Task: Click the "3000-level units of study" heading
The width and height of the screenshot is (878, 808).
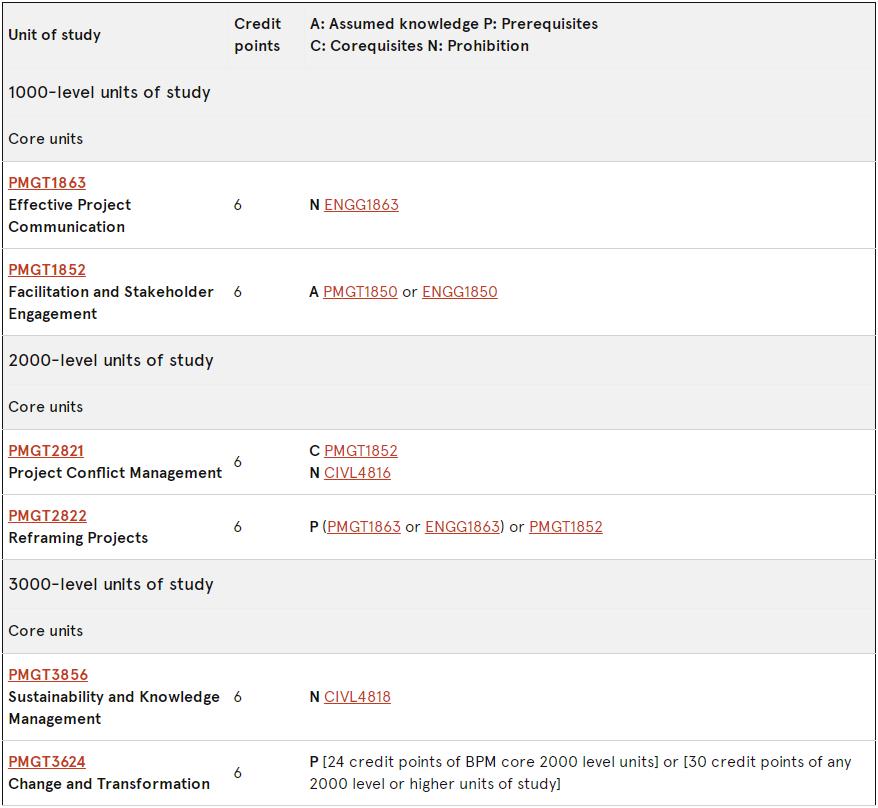Action: 111,585
